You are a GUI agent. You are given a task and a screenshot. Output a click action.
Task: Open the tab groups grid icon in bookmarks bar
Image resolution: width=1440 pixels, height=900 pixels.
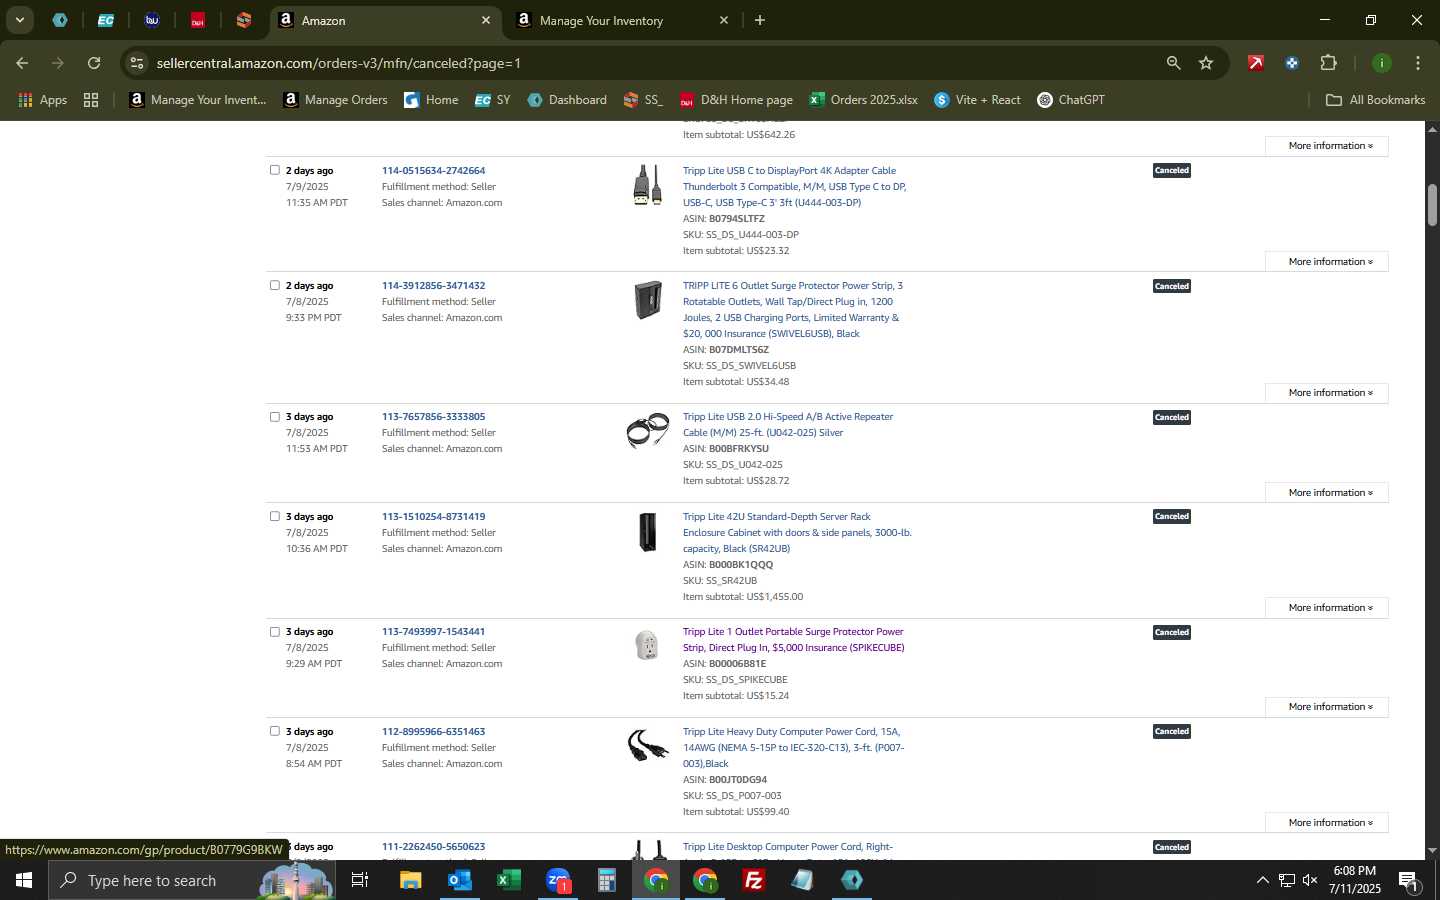point(91,100)
